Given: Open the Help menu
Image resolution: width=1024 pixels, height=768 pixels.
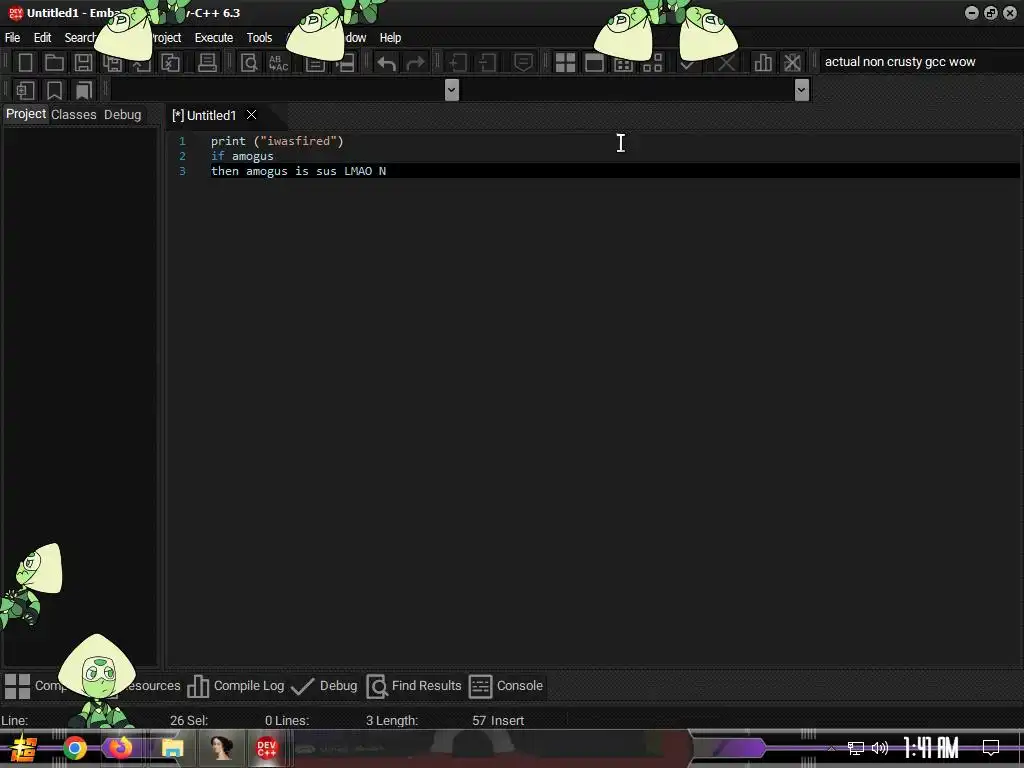Looking at the screenshot, I should 391,38.
